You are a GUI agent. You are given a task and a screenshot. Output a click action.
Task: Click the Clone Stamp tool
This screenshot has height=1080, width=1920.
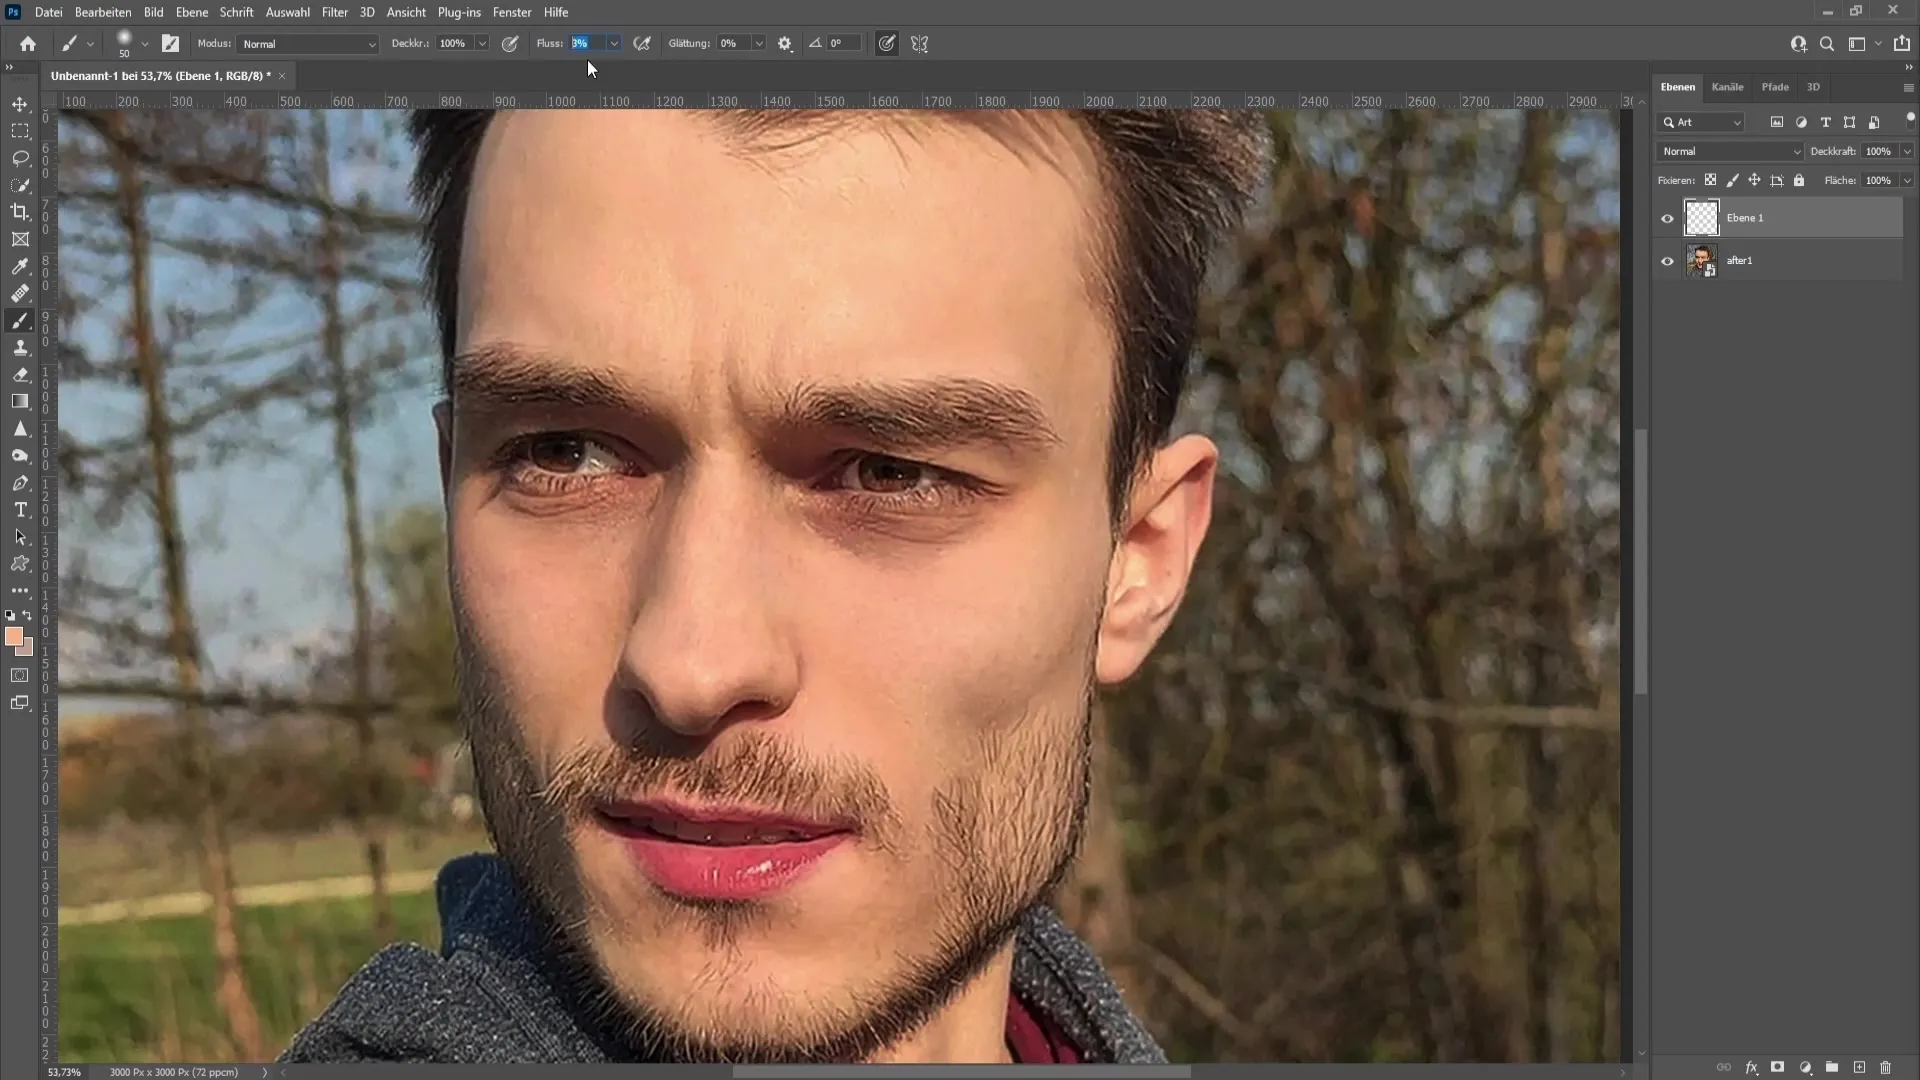(20, 347)
